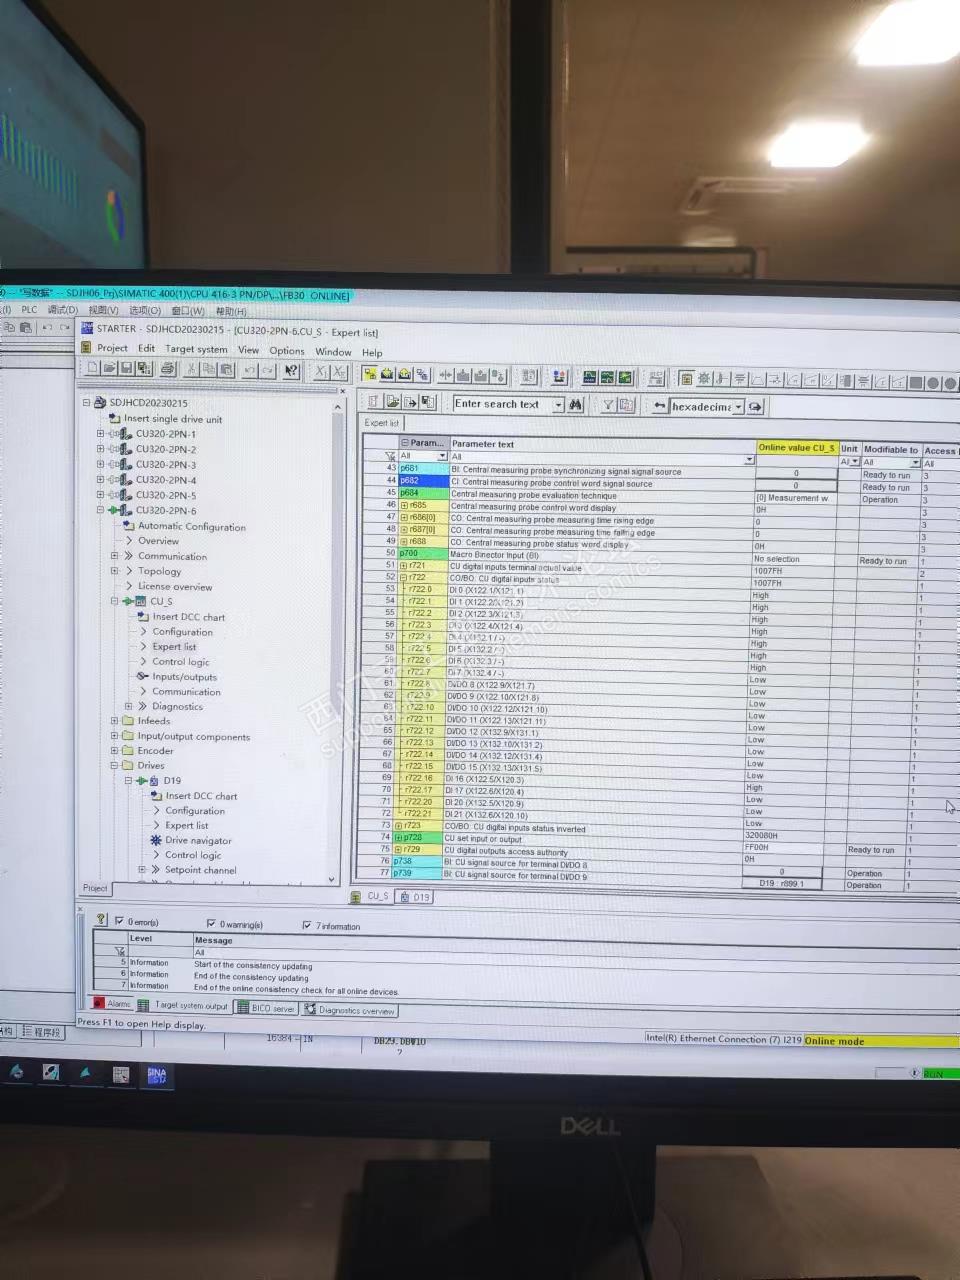The height and width of the screenshot is (1280, 960).
Task: Expand parameter r685 row
Action: pos(405,505)
